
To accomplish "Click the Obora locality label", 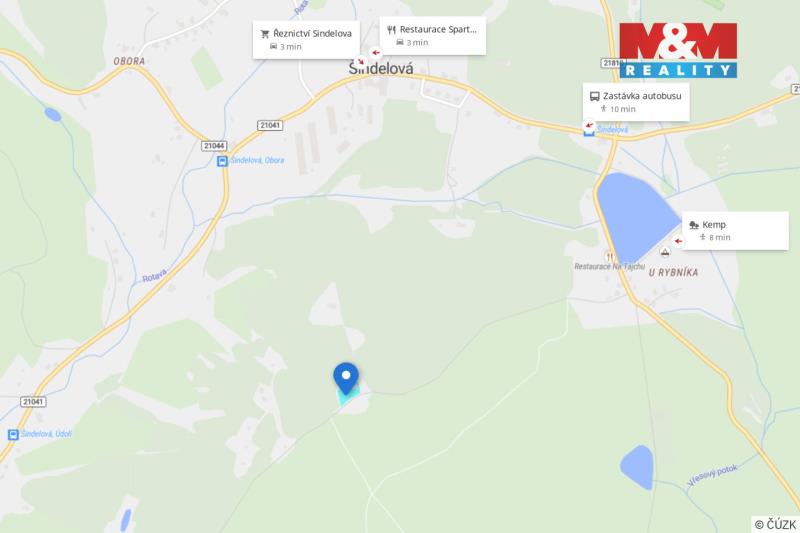I will (x=129, y=61).
